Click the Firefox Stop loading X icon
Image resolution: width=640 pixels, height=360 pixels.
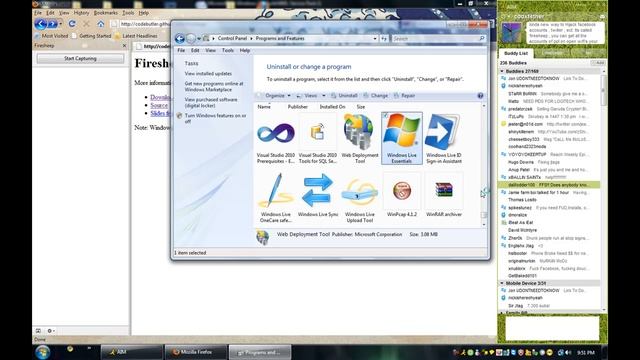[x=86, y=24]
